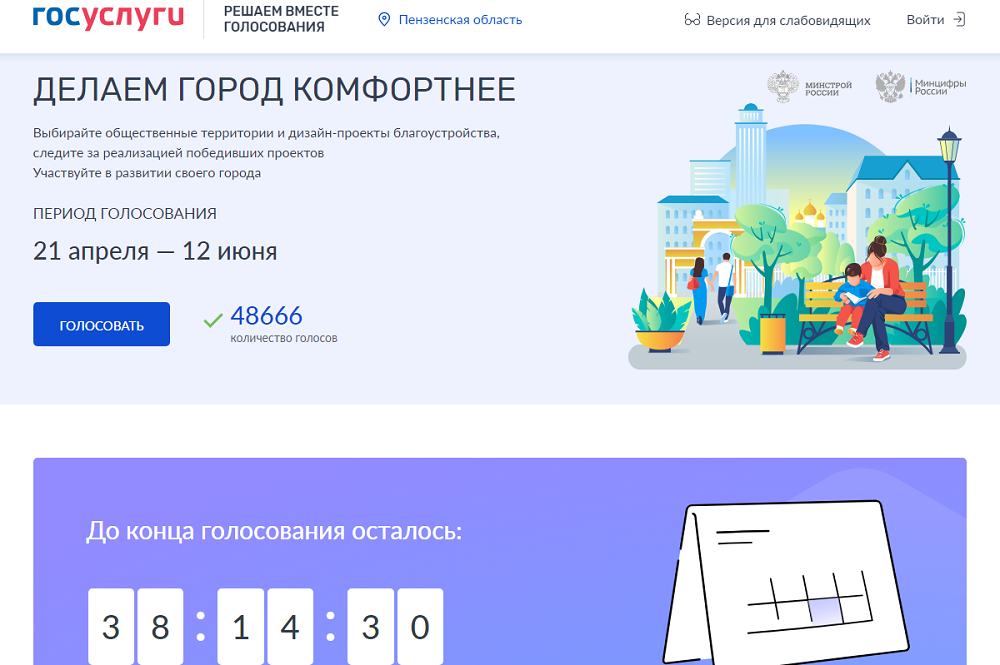Viewport: 1000px width, 665px height.
Task: Click the ПЕРИОД ГОЛОСОВАНИЯ label
Action: (125, 214)
